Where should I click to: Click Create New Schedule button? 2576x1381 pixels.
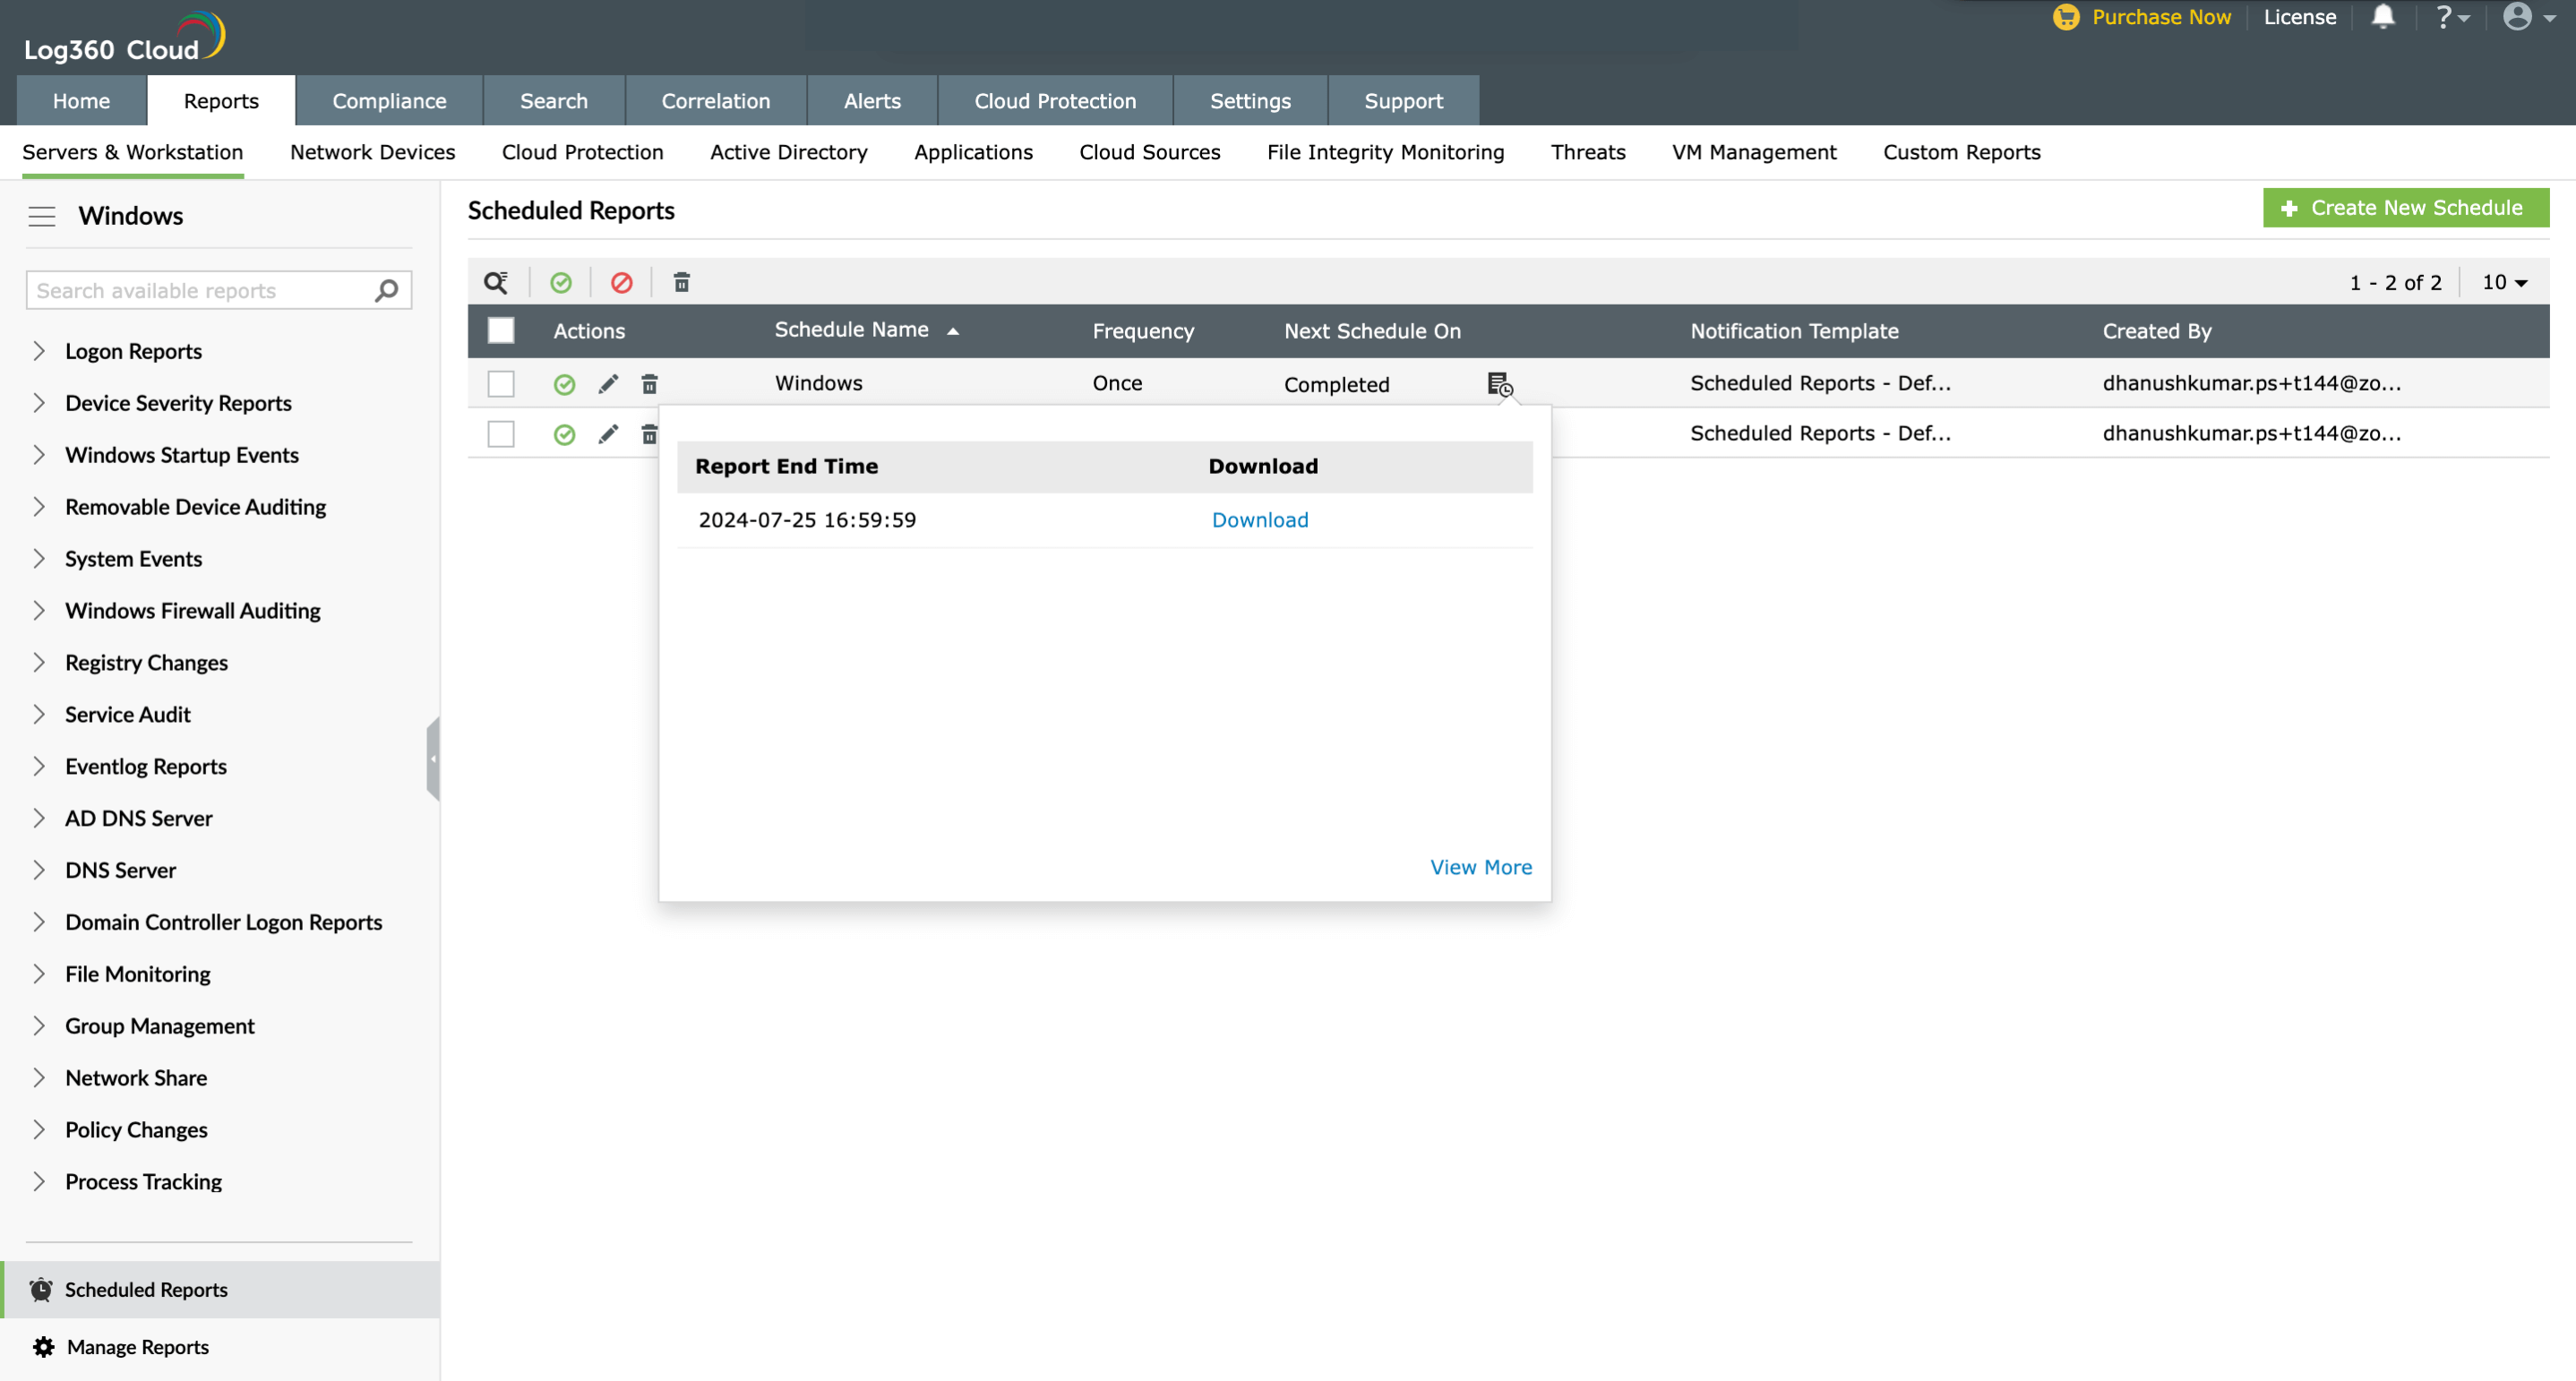[2405, 208]
